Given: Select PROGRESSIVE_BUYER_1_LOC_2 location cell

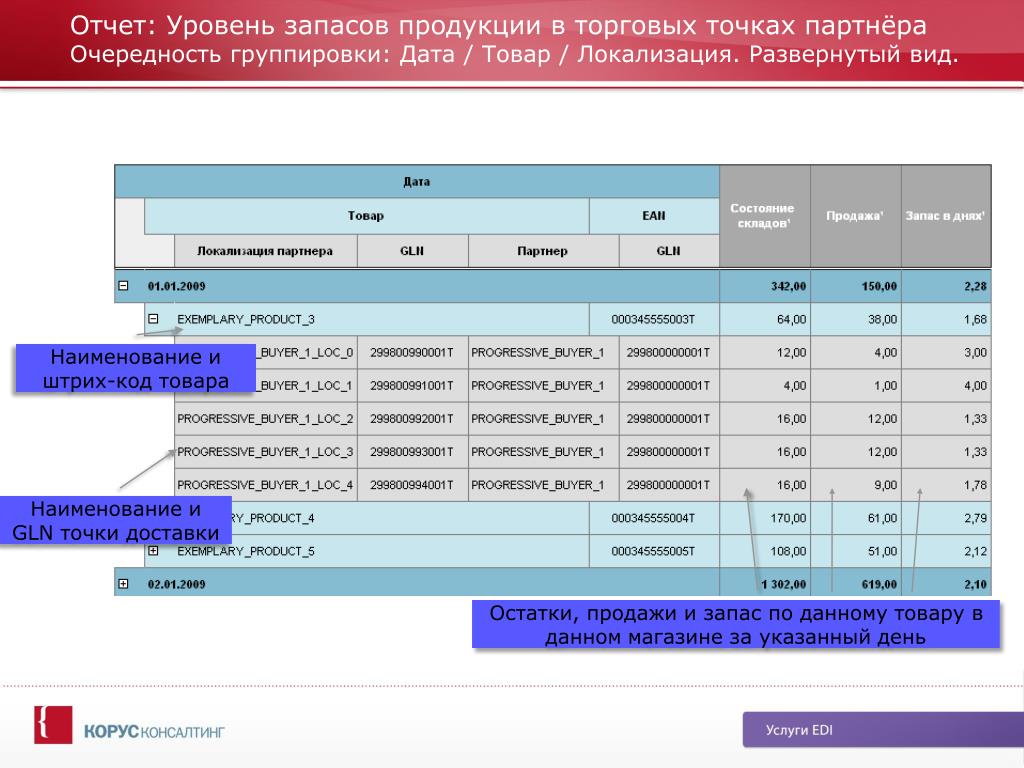Looking at the screenshot, I should pyautogui.click(x=265, y=419).
